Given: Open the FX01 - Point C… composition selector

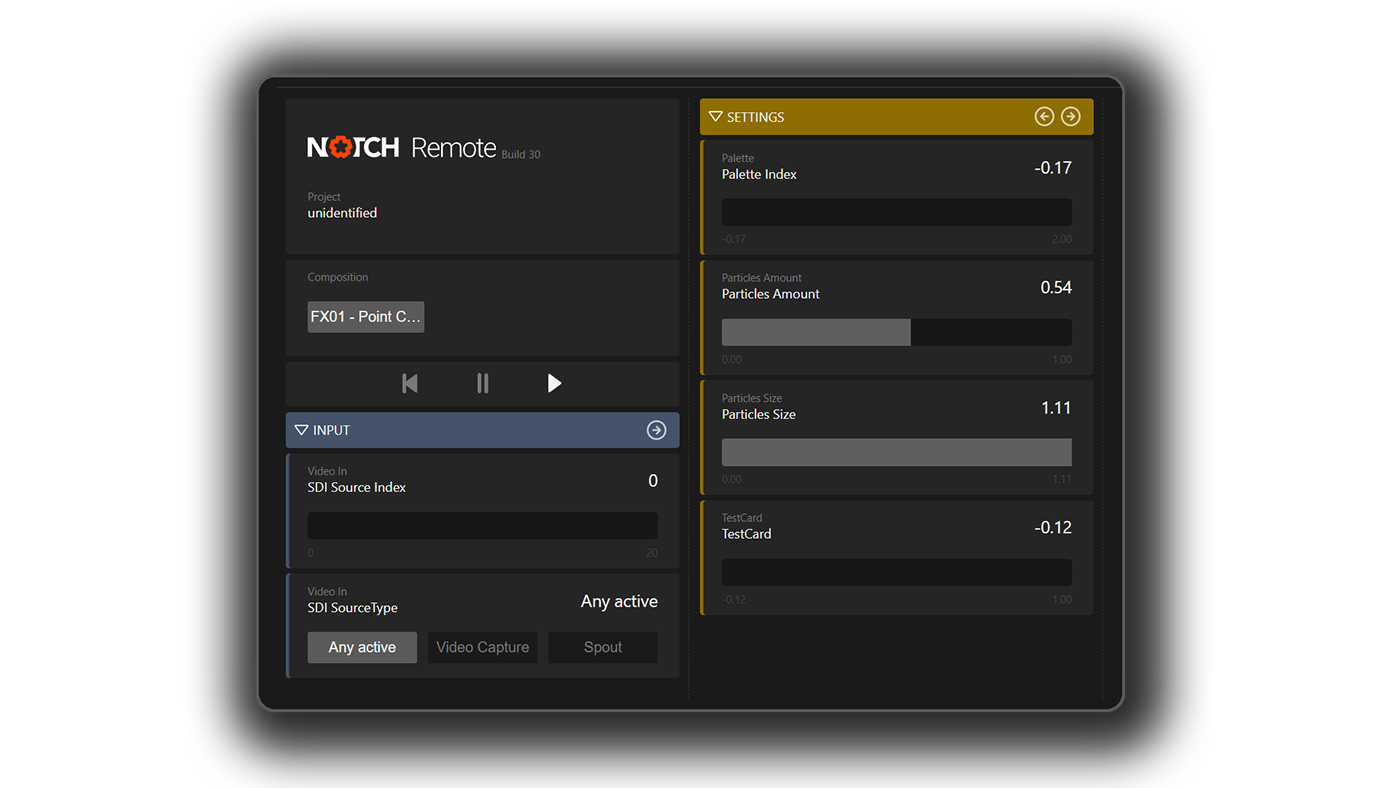Looking at the screenshot, I should click(366, 317).
